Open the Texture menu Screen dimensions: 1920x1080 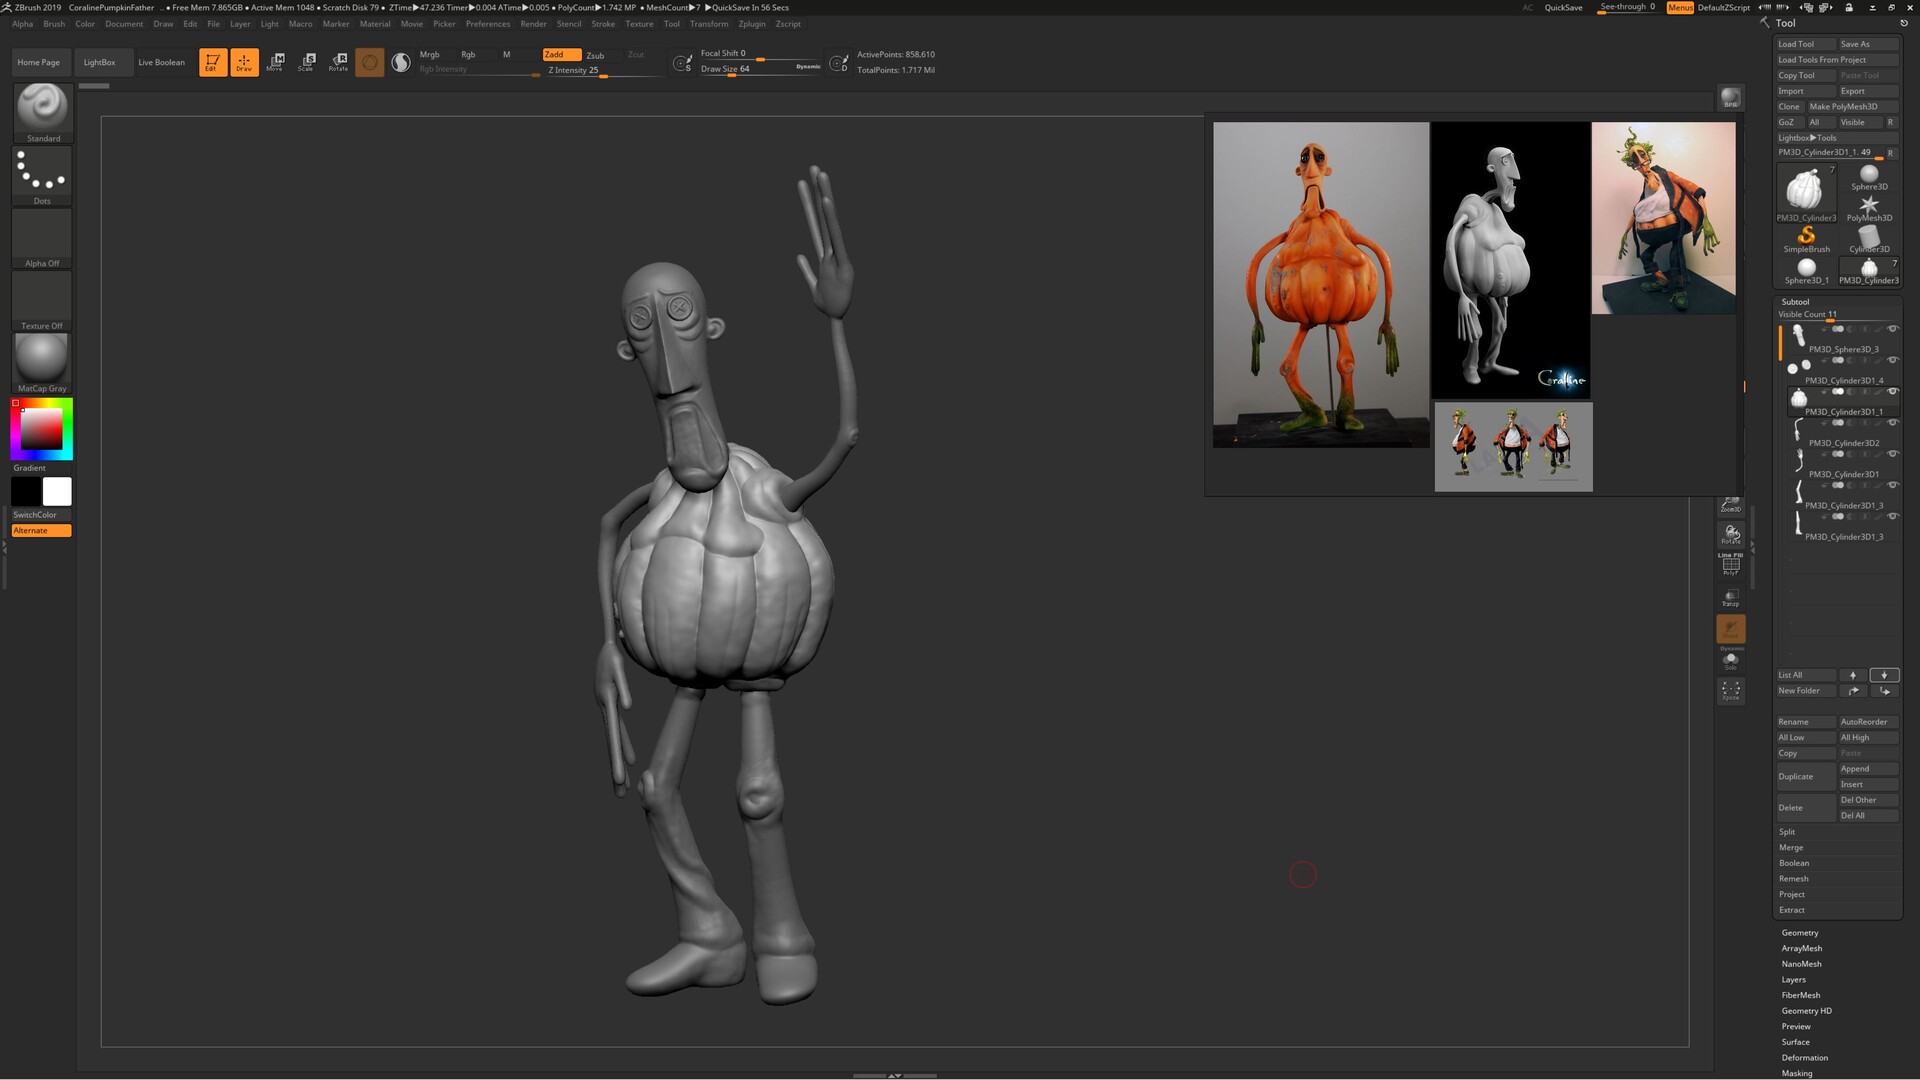639,23
